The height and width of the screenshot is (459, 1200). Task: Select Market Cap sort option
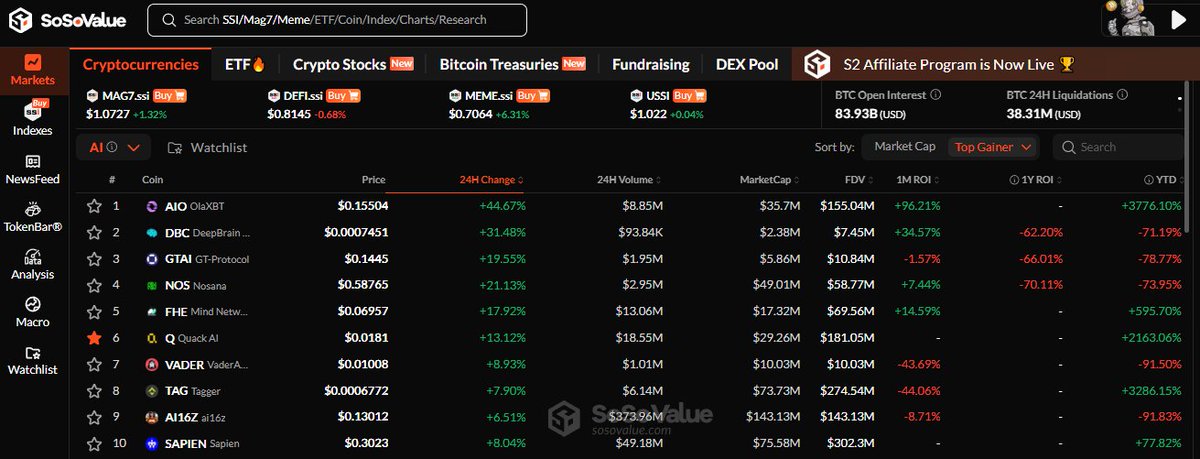905,147
